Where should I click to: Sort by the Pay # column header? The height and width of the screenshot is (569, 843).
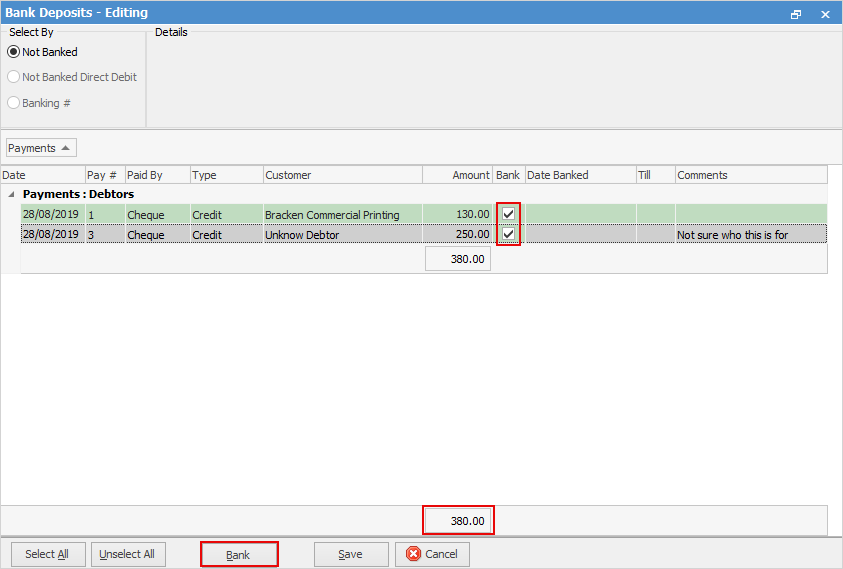(105, 175)
